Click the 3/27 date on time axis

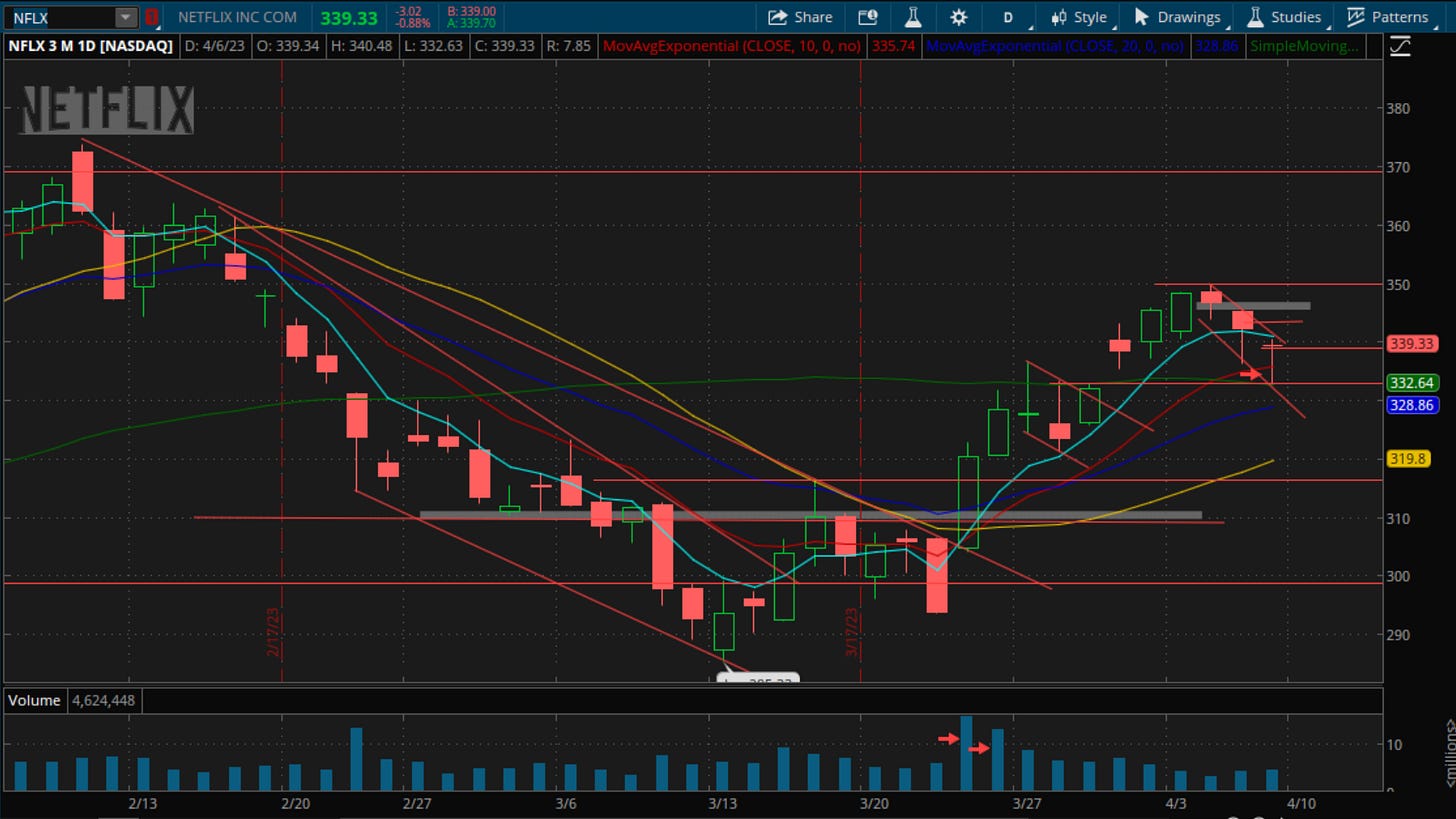click(x=1027, y=804)
